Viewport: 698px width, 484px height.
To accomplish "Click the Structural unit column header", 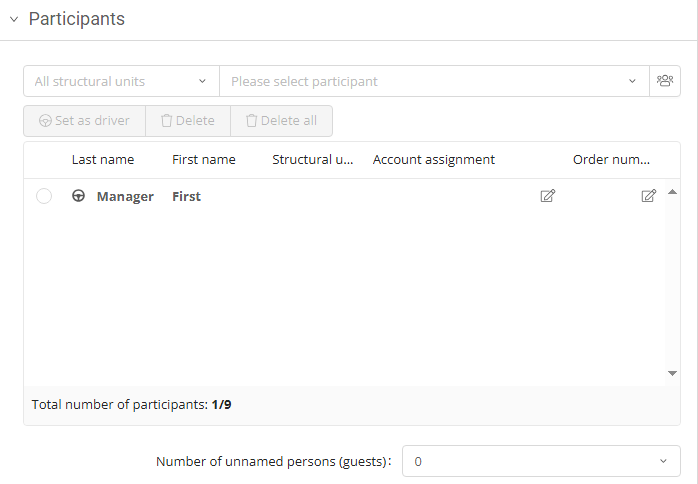I will pyautogui.click(x=313, y=160).
